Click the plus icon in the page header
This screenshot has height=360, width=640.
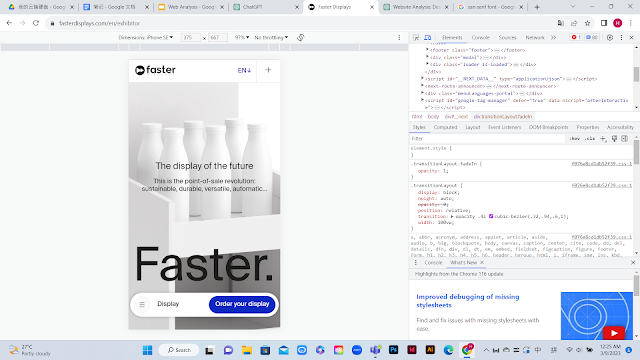268,70
